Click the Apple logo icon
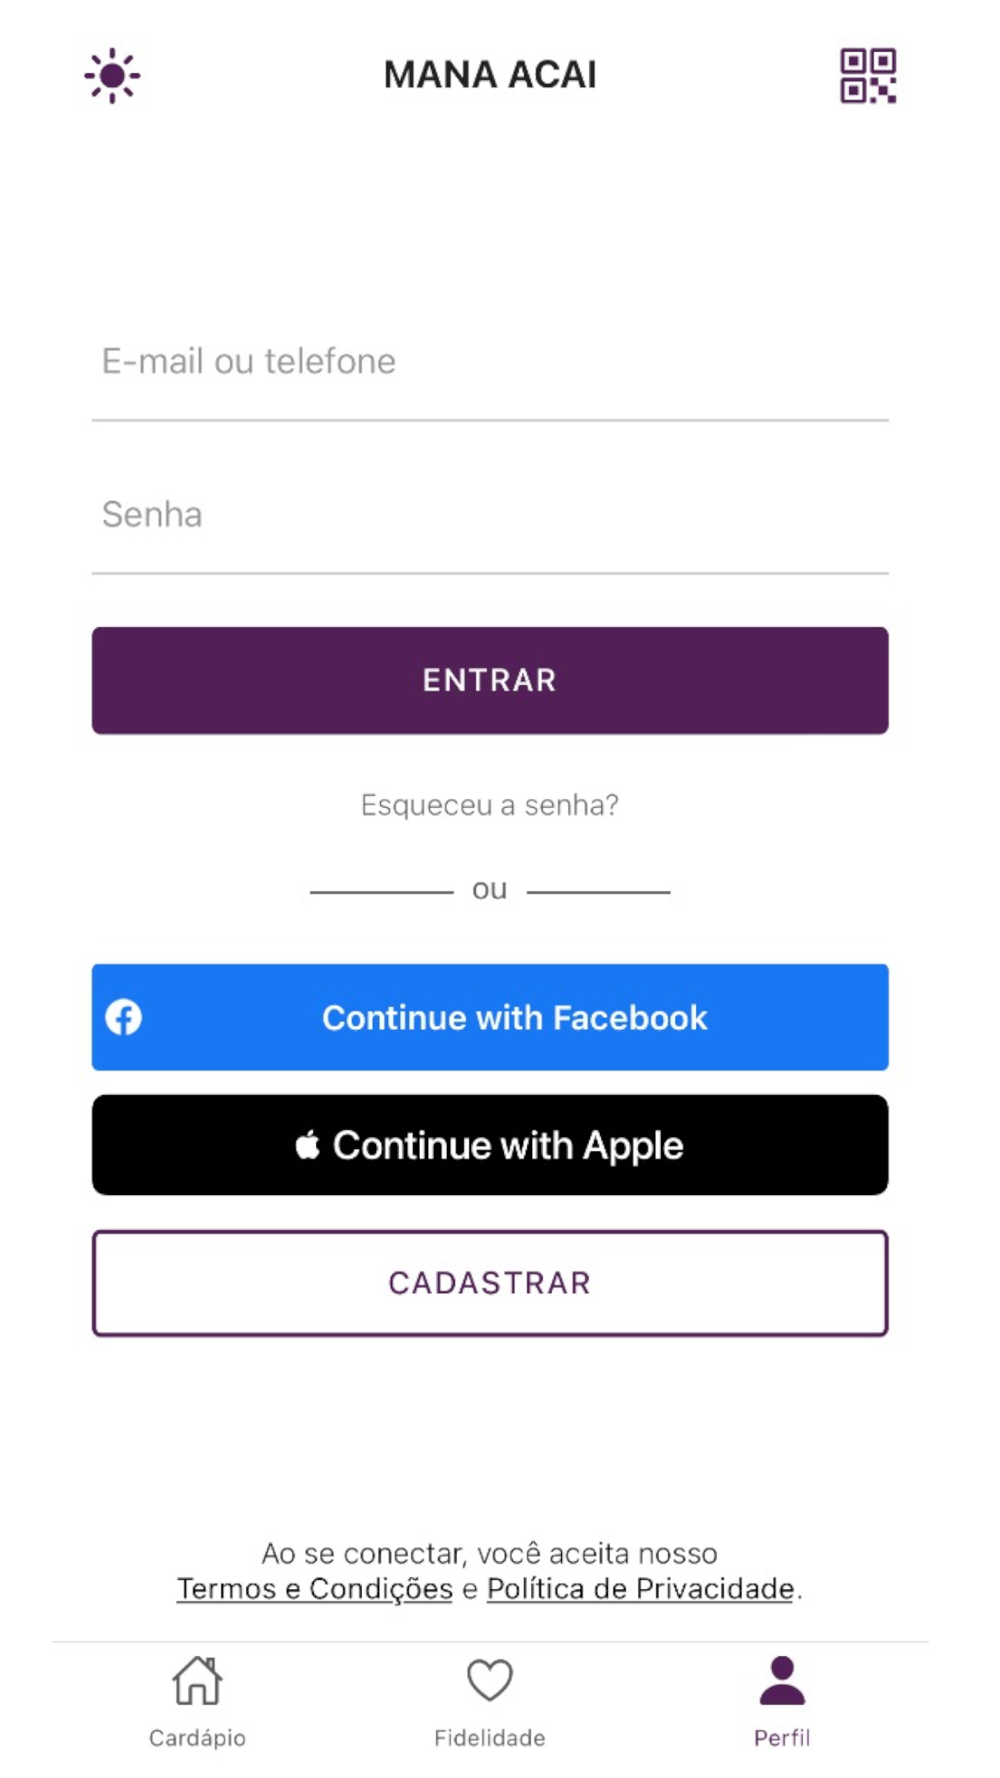 [307, 1144]
